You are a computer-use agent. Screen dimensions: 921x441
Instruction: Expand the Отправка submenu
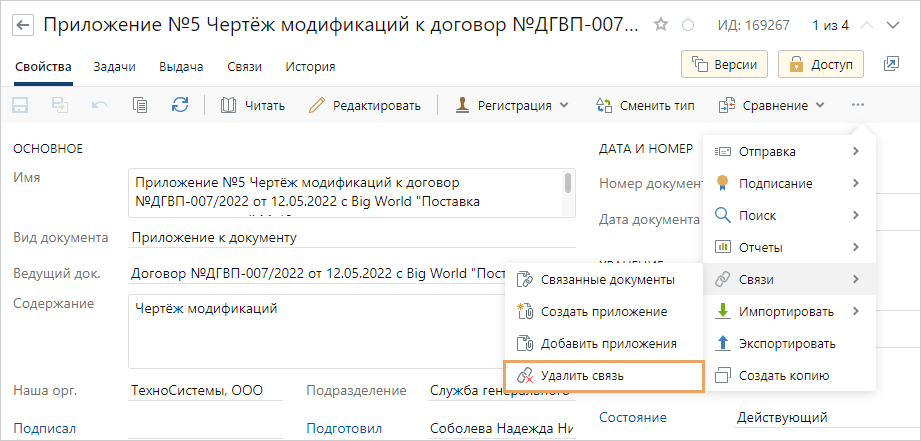point(789,152)
